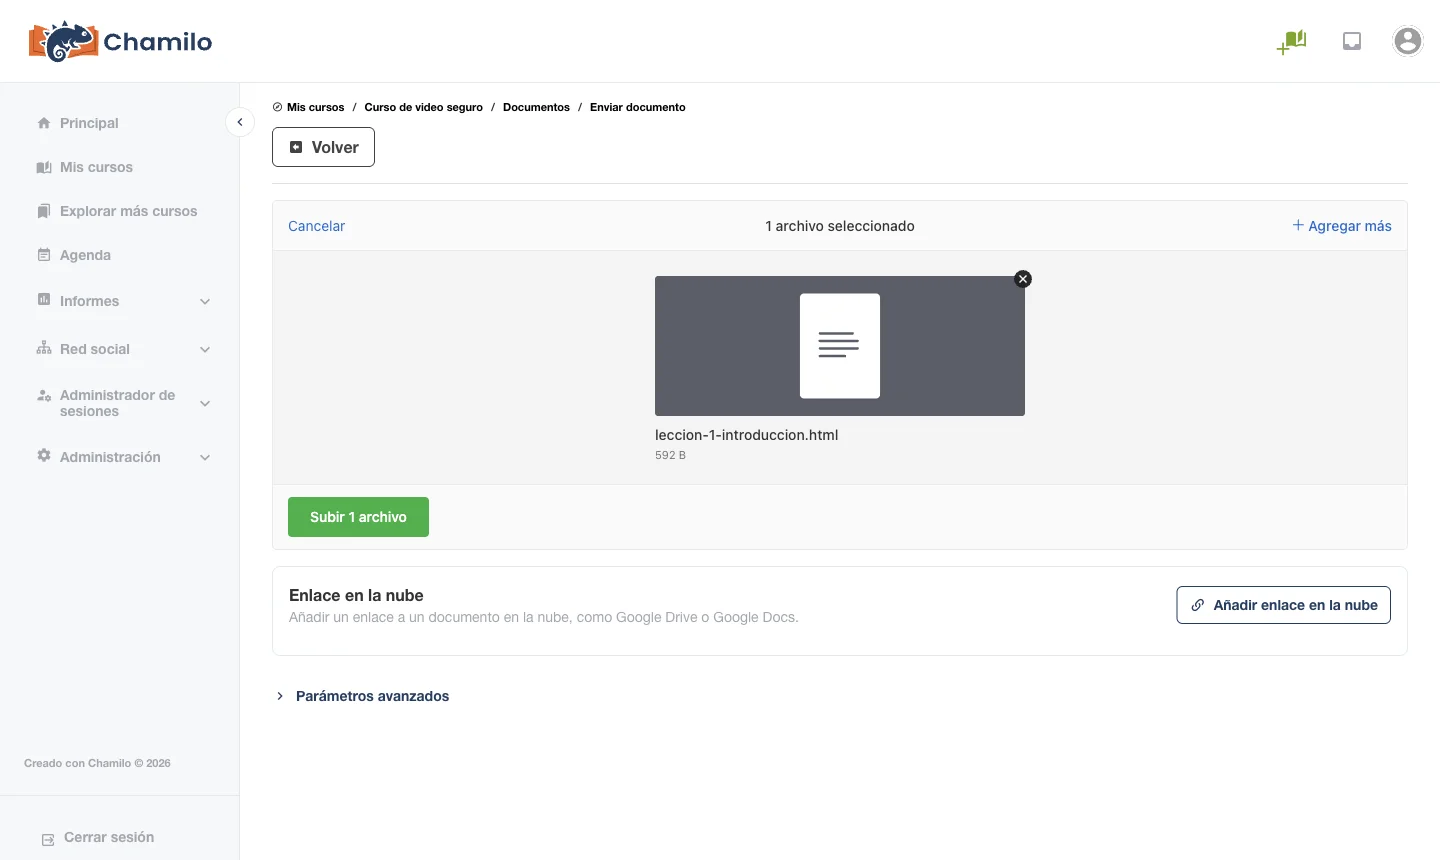Click the Subir 1 archivo button
The height and width of the screenshot is (860, 1440).
point(358,517)
